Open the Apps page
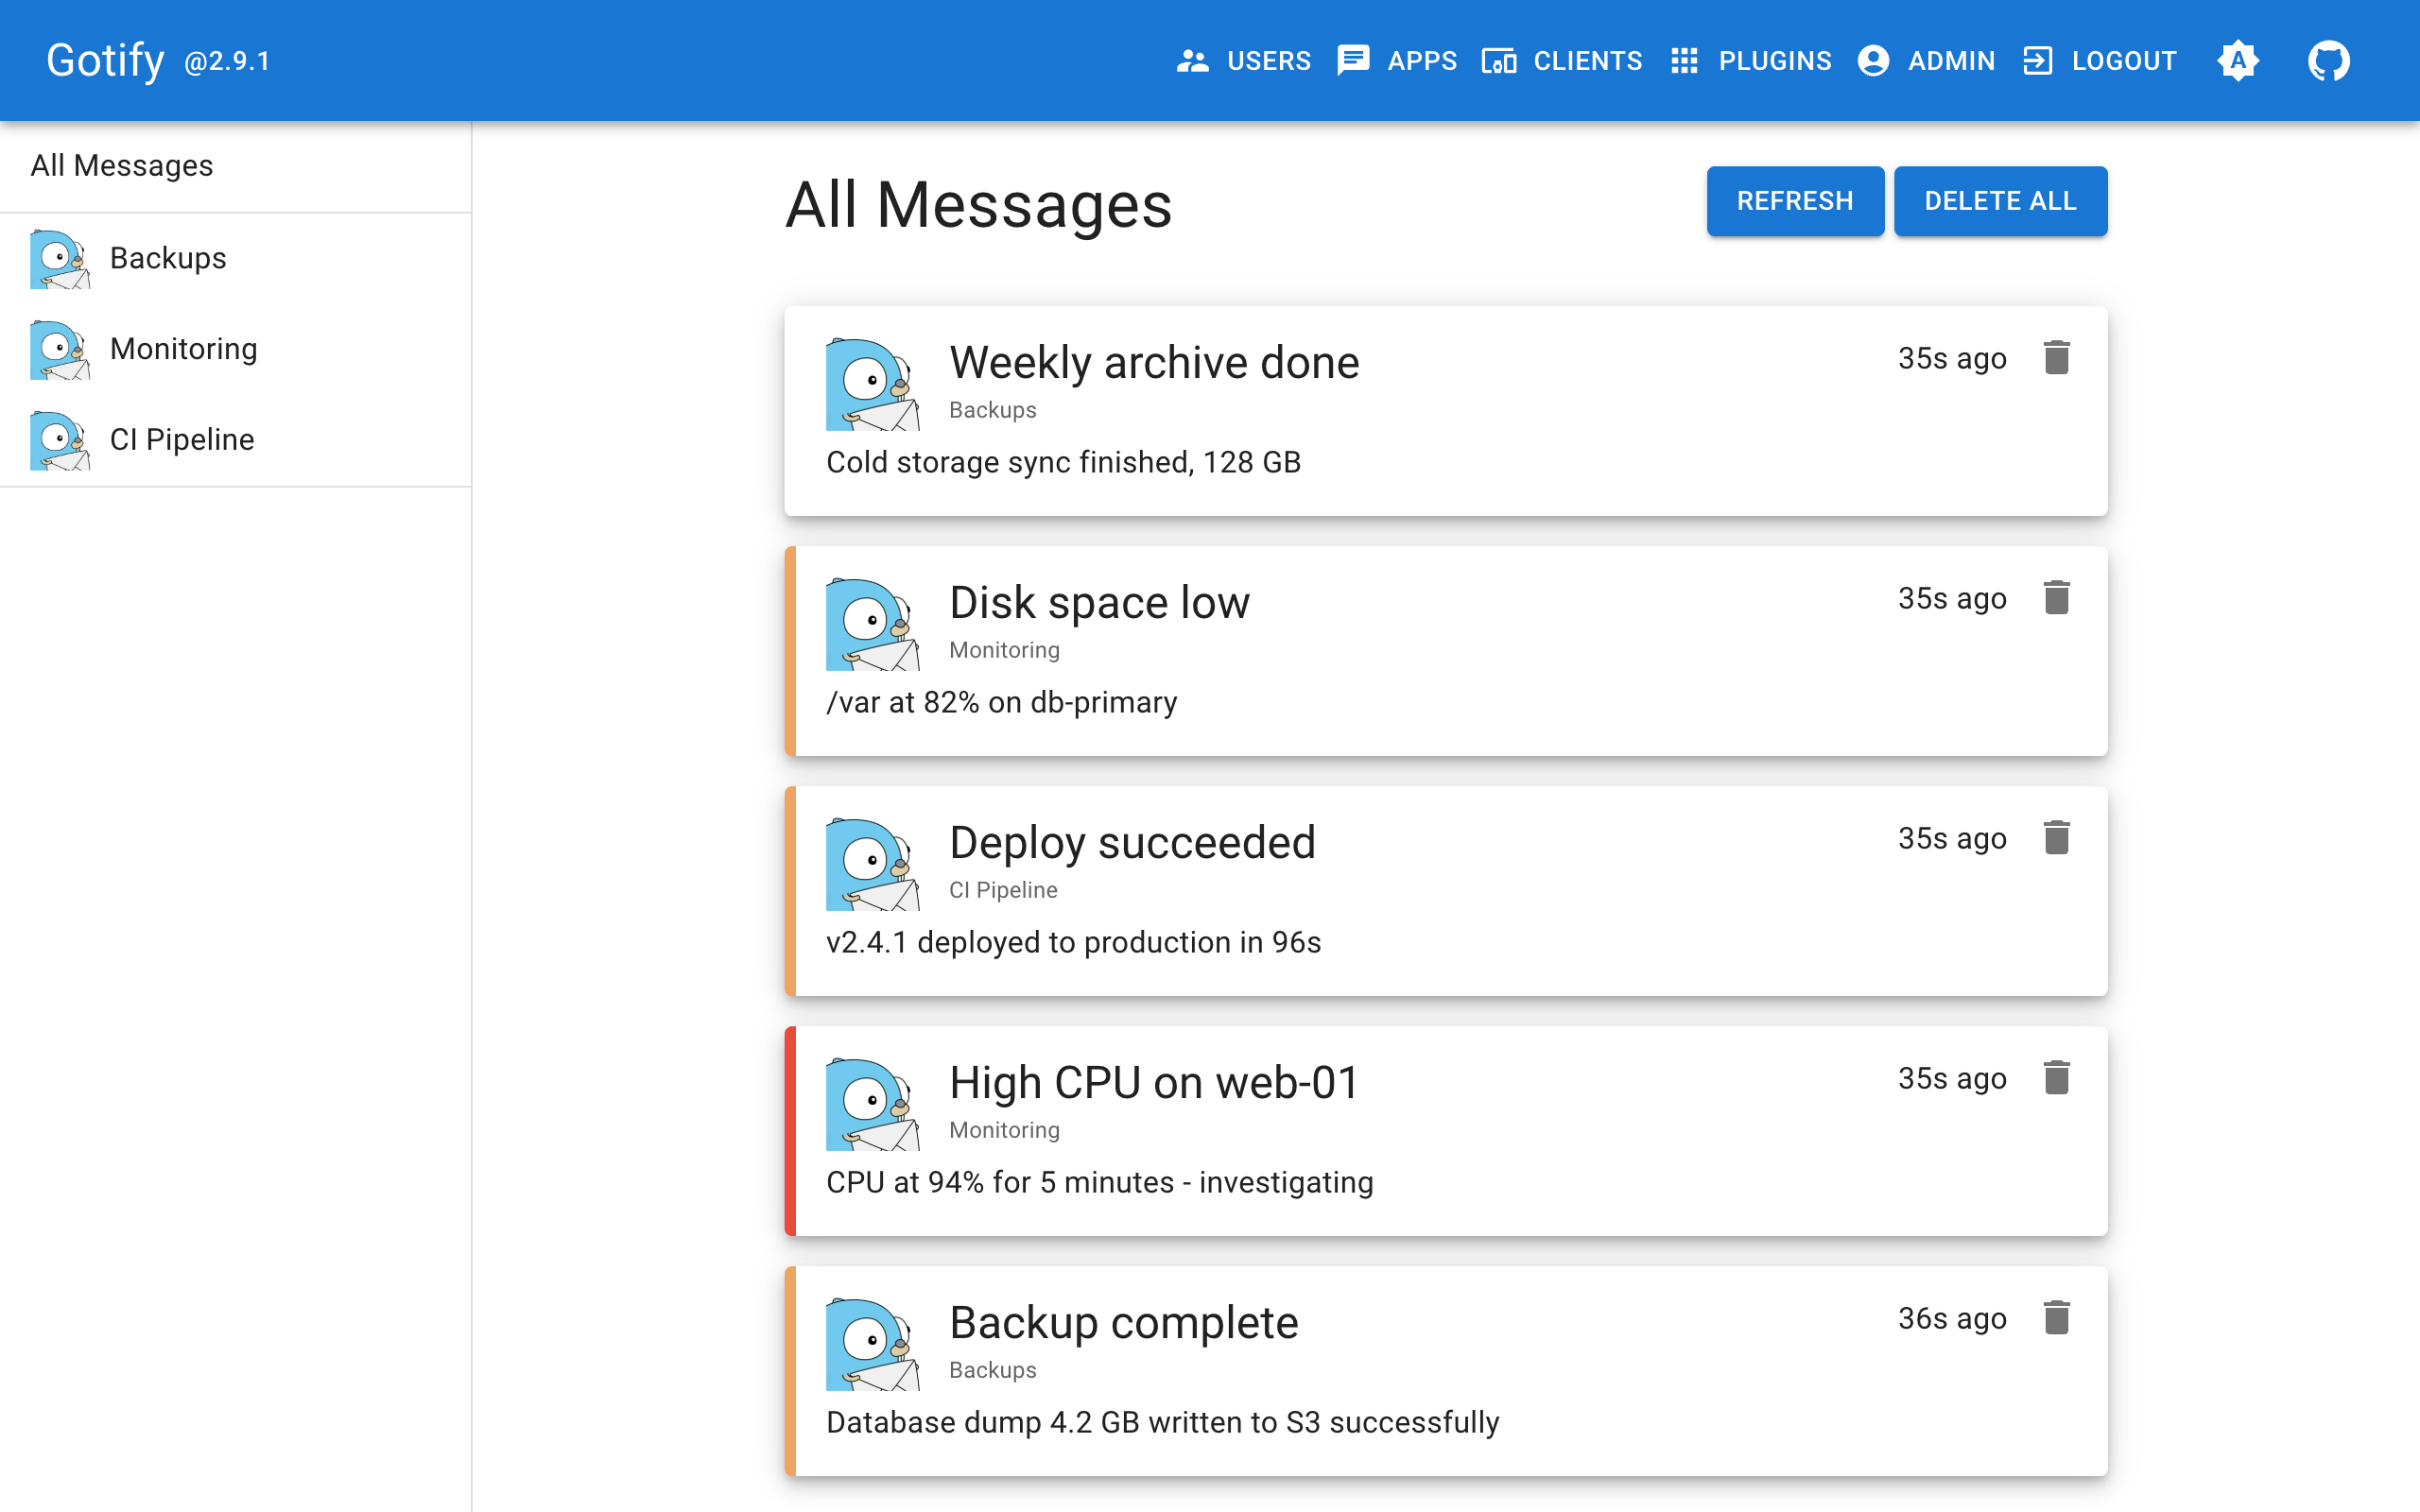 1397,61
